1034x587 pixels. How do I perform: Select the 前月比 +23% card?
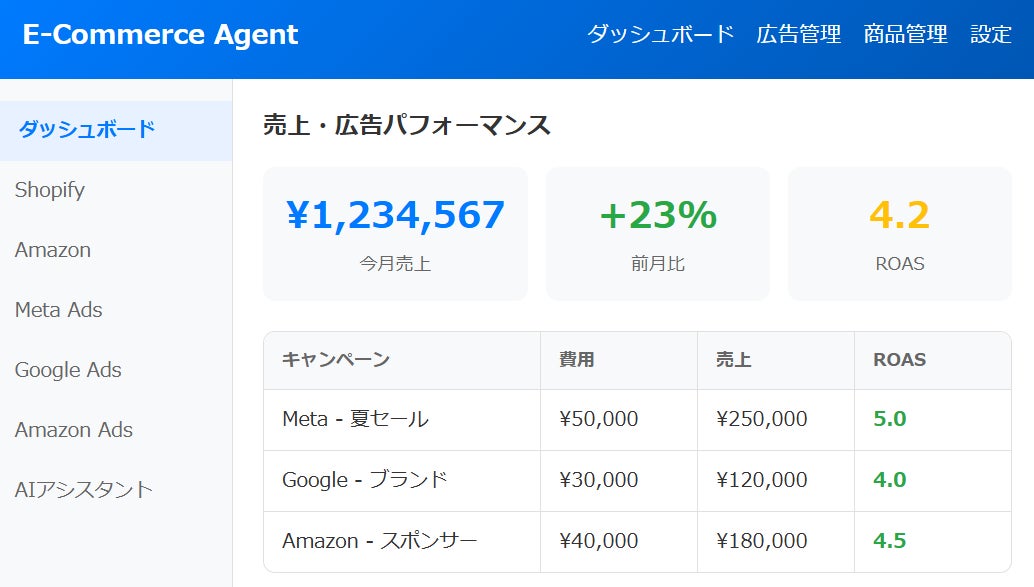tap(658, 233)
